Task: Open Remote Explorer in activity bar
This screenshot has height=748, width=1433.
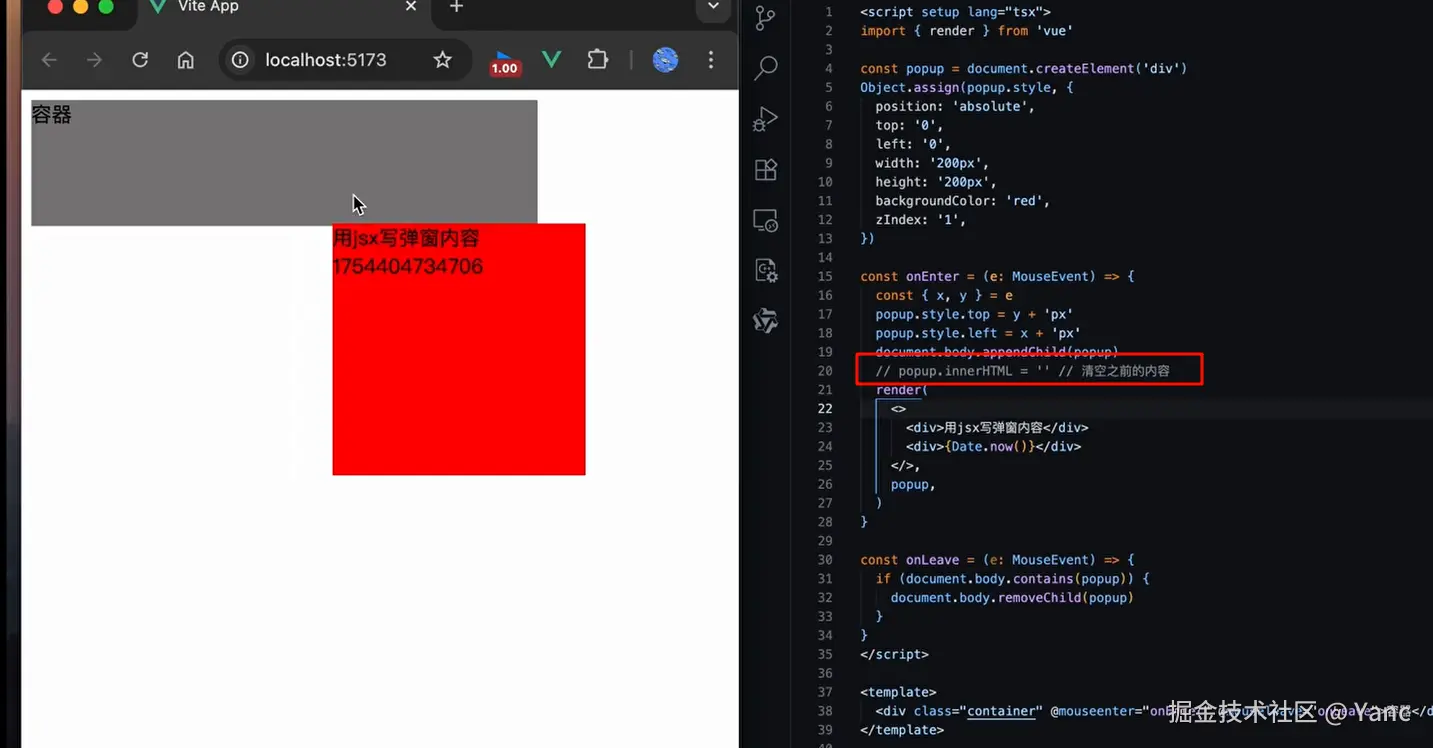Action: pyautogui.click(x=765, y=220)
